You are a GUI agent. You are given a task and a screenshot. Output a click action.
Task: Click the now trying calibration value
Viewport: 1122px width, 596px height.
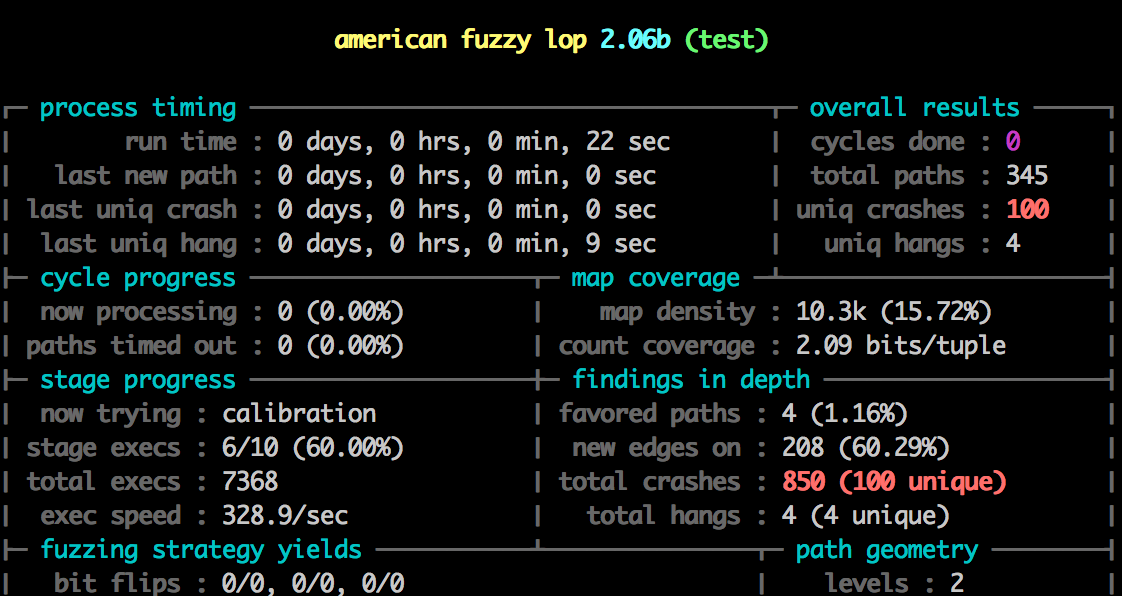click(299, 414)
